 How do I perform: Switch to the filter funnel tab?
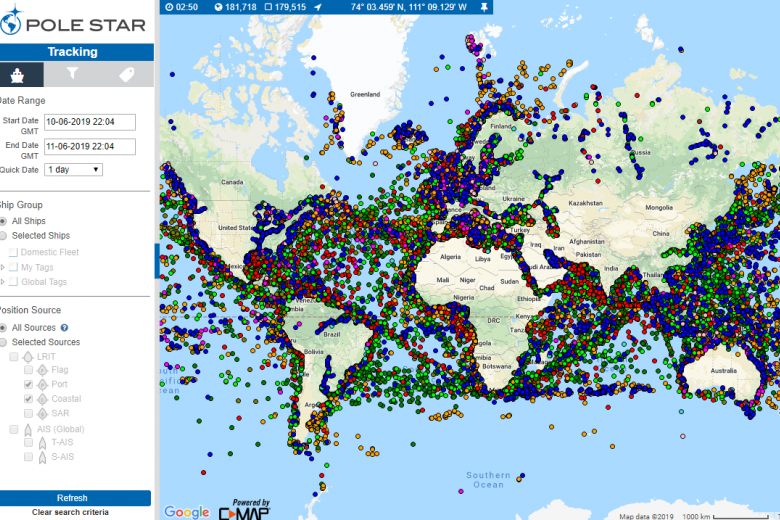click(x=72, y=74)
